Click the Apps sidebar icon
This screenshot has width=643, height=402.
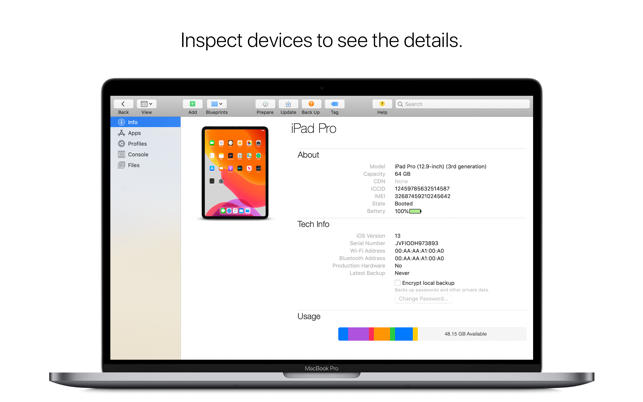121,133
